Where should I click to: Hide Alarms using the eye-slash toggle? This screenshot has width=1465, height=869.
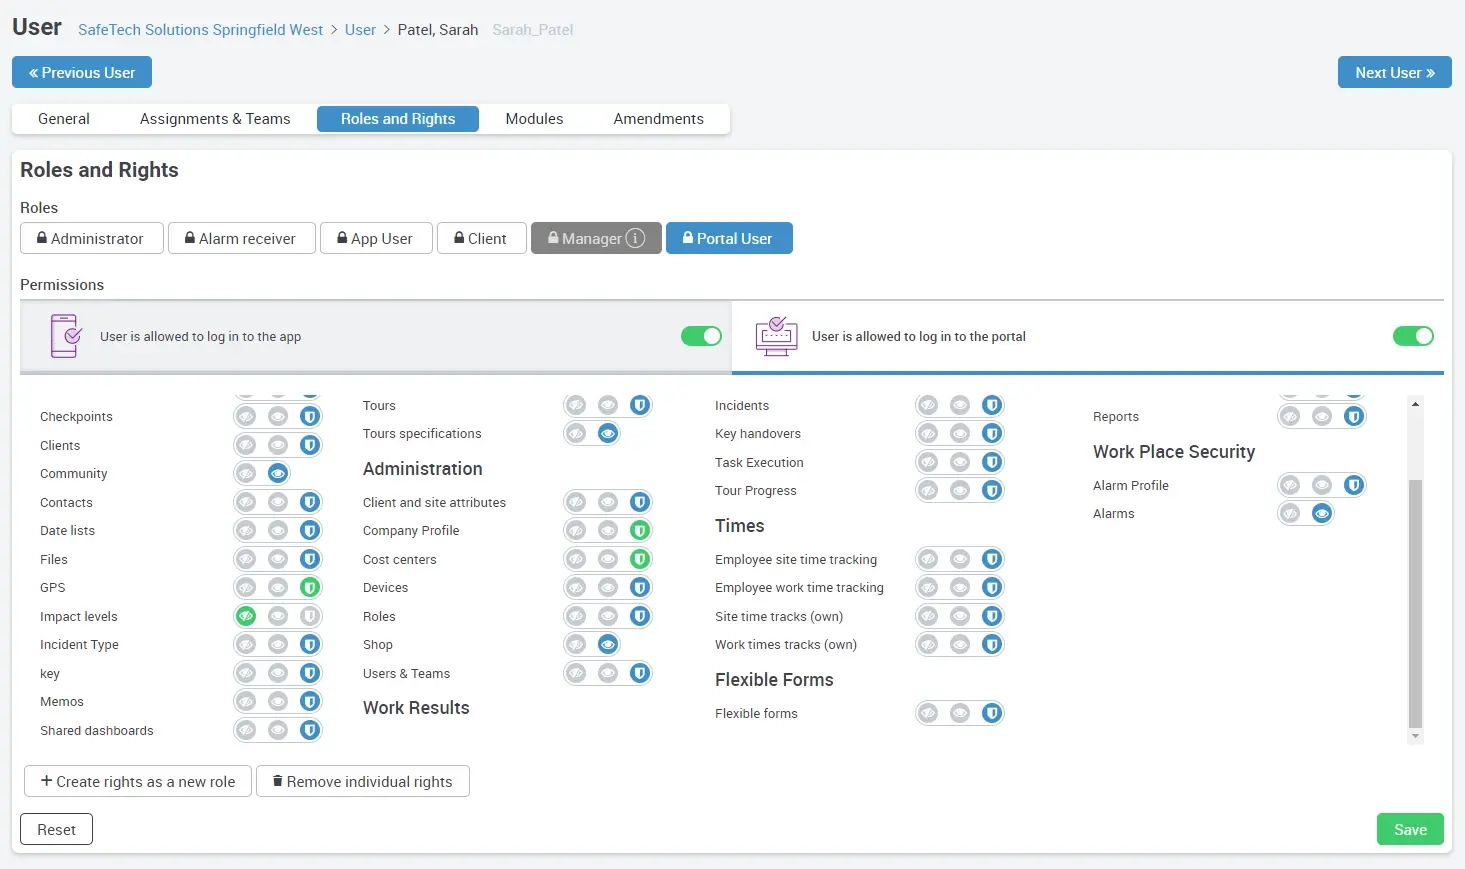(1290, 513)
